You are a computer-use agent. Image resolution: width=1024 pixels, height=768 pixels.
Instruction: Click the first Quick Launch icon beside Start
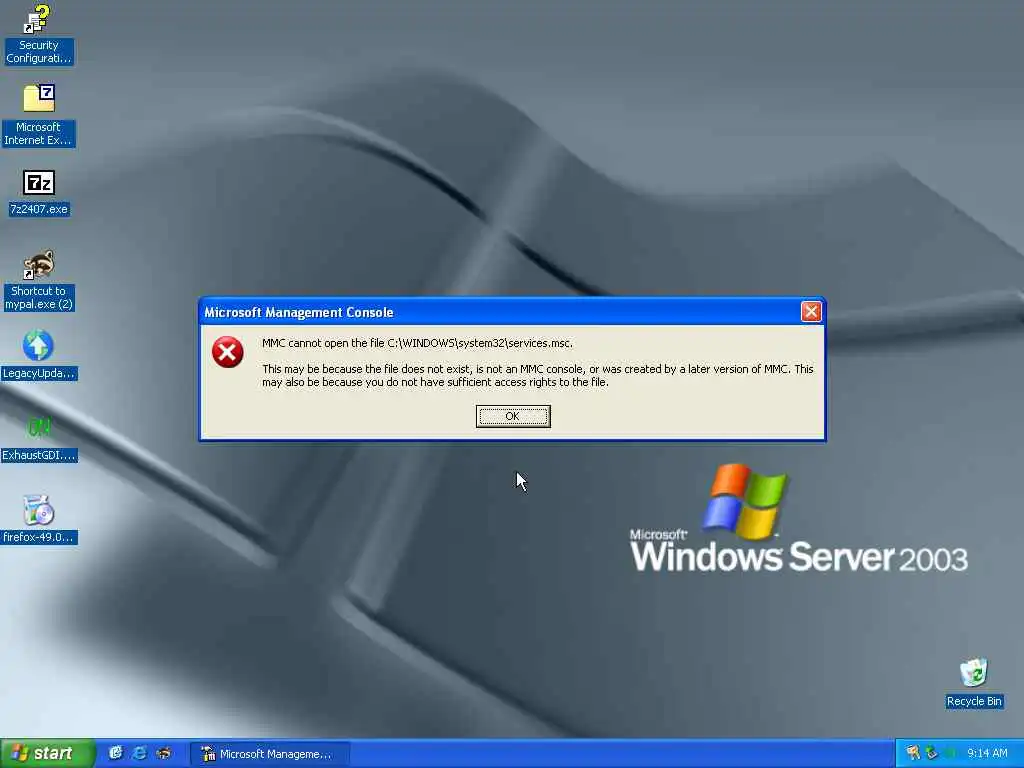[x=116, y=753]
